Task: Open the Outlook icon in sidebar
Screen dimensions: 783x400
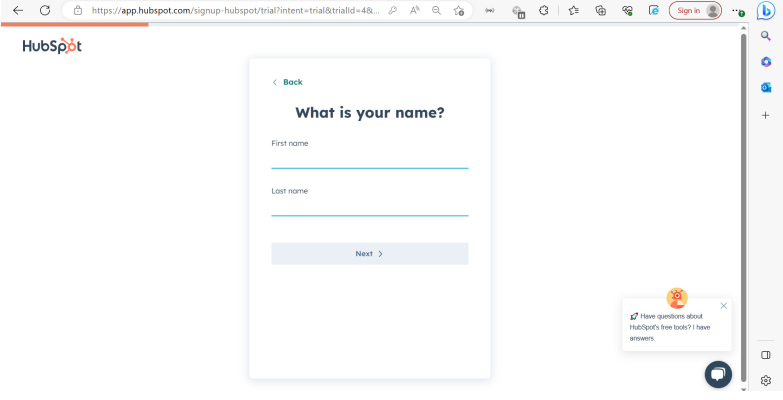Action: [x=766, y=87]
